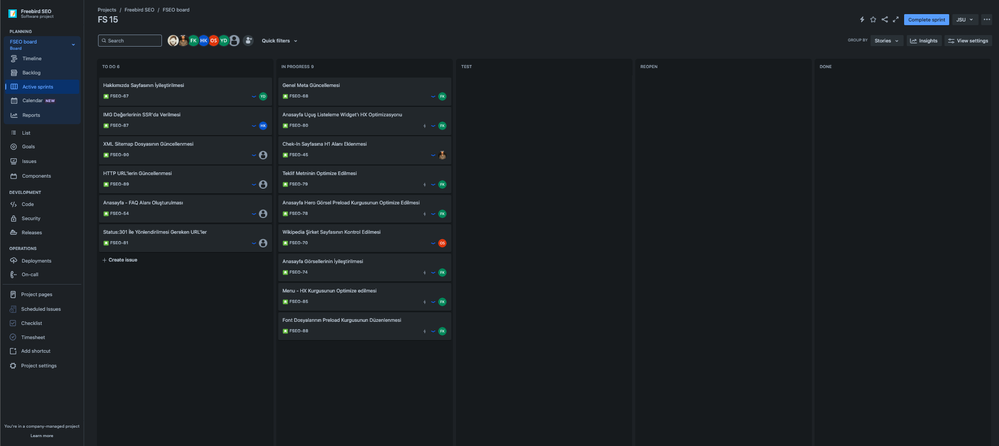Filter board by YD avatar

(x=224, y=41)
